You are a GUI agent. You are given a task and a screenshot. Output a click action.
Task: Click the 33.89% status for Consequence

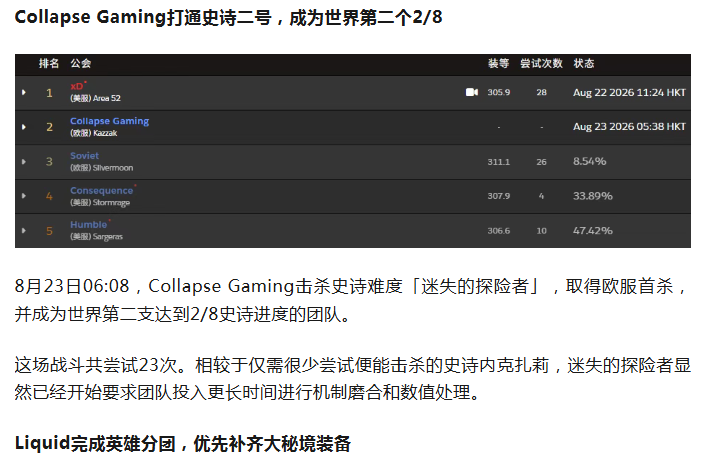pos(593,196)
